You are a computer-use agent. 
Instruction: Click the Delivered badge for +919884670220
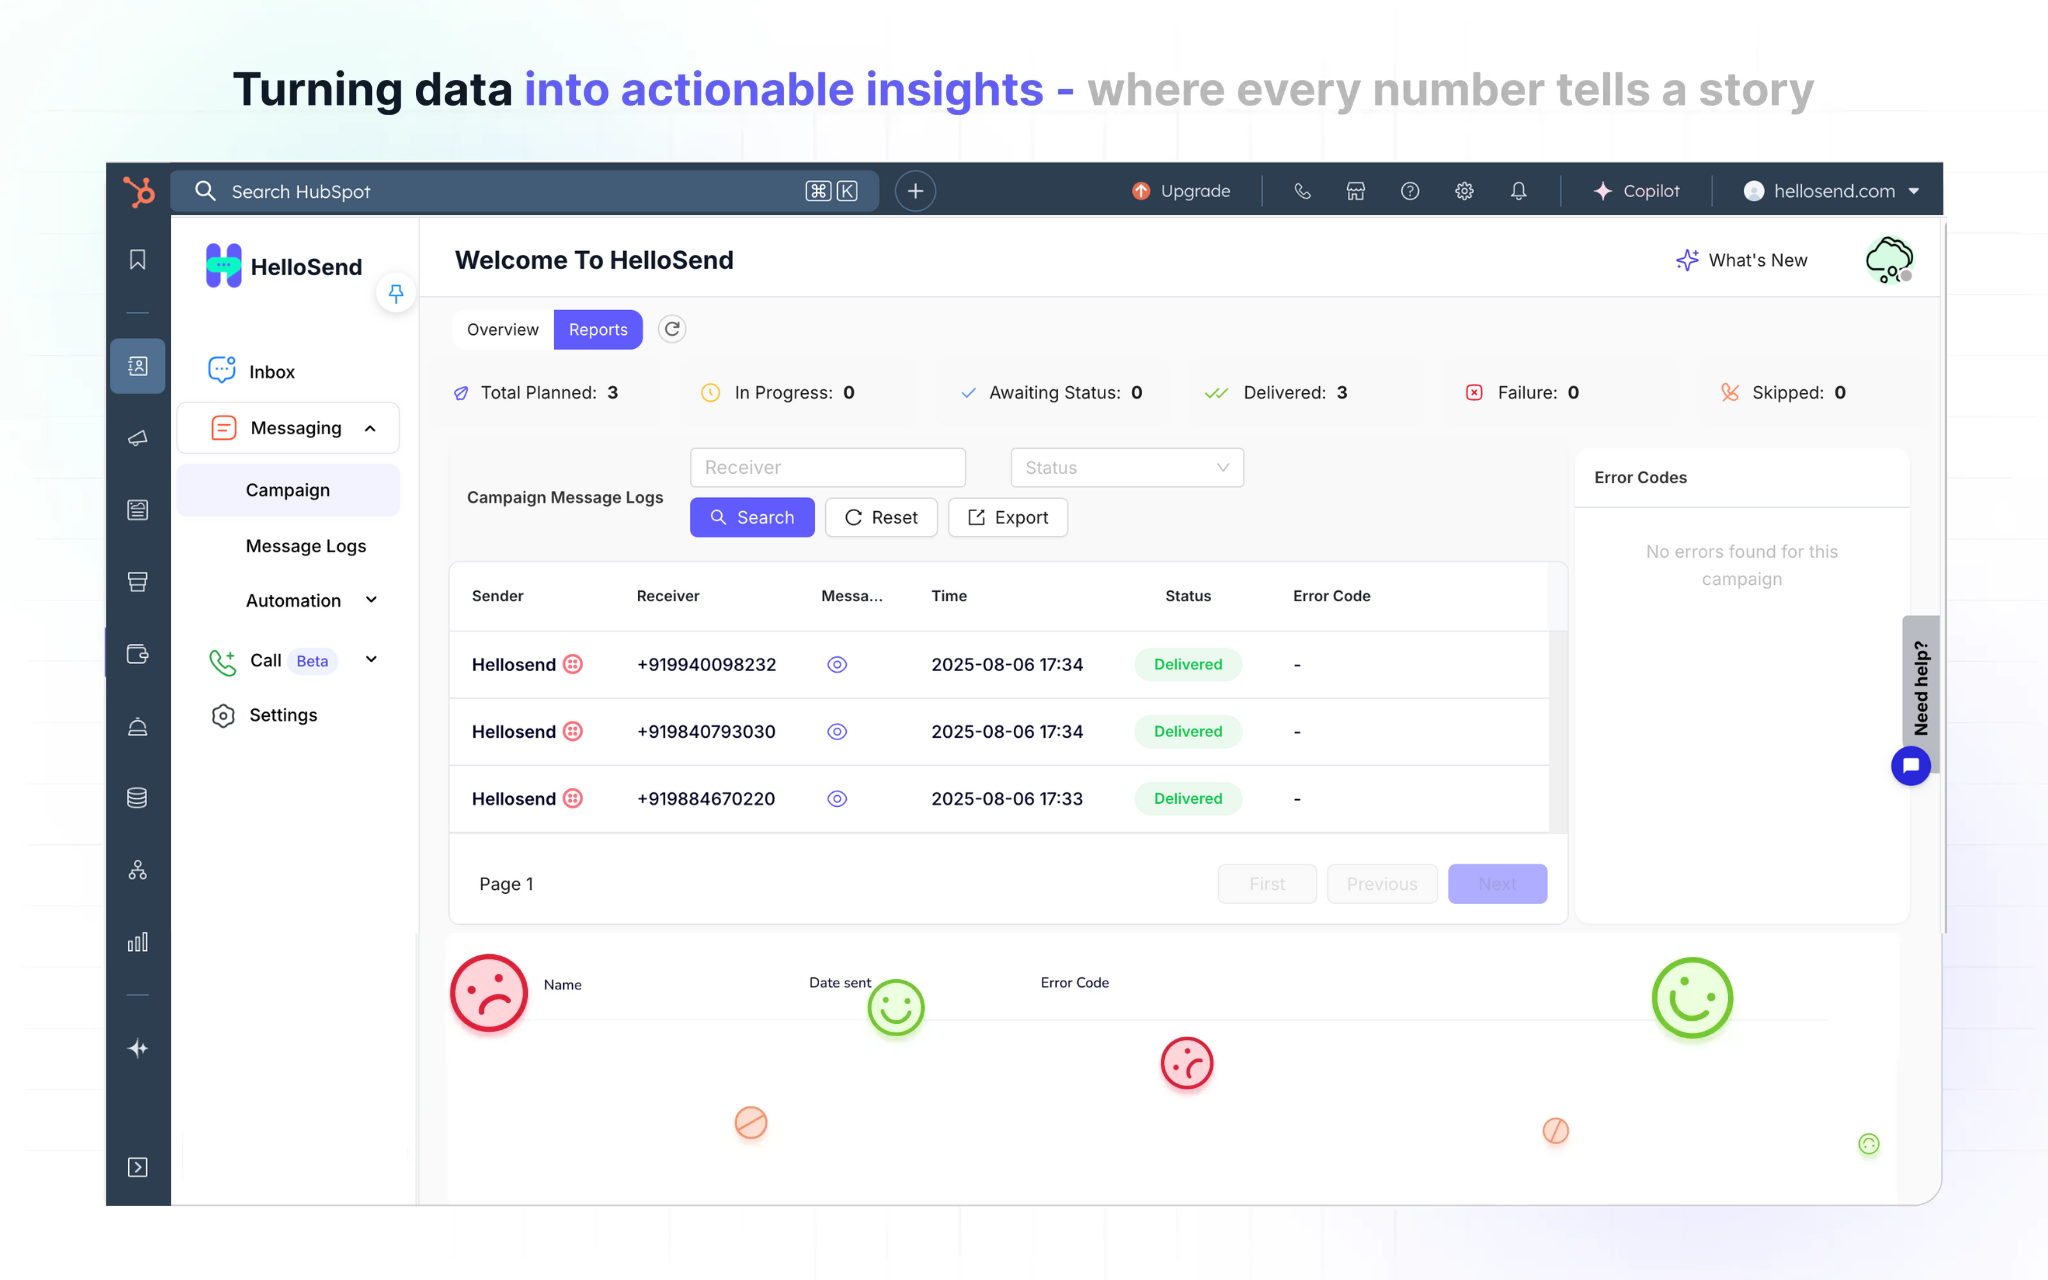pos(1188,799)
